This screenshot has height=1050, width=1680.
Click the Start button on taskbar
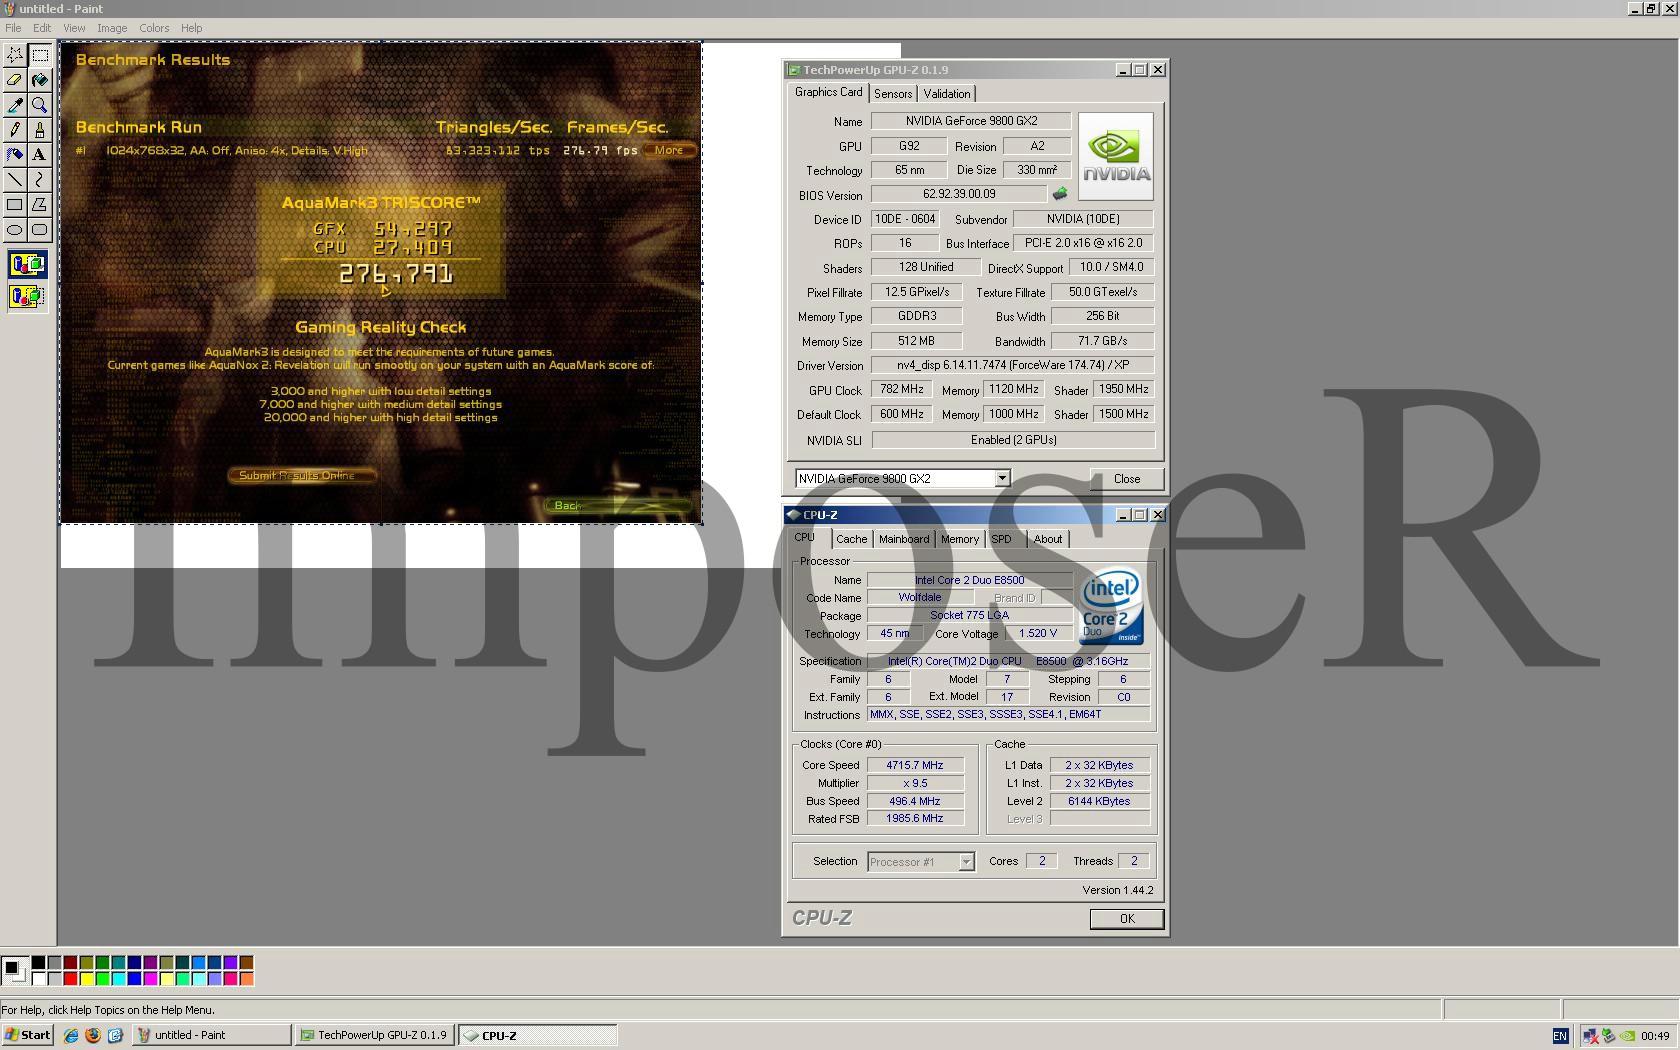pos(28,1036)
